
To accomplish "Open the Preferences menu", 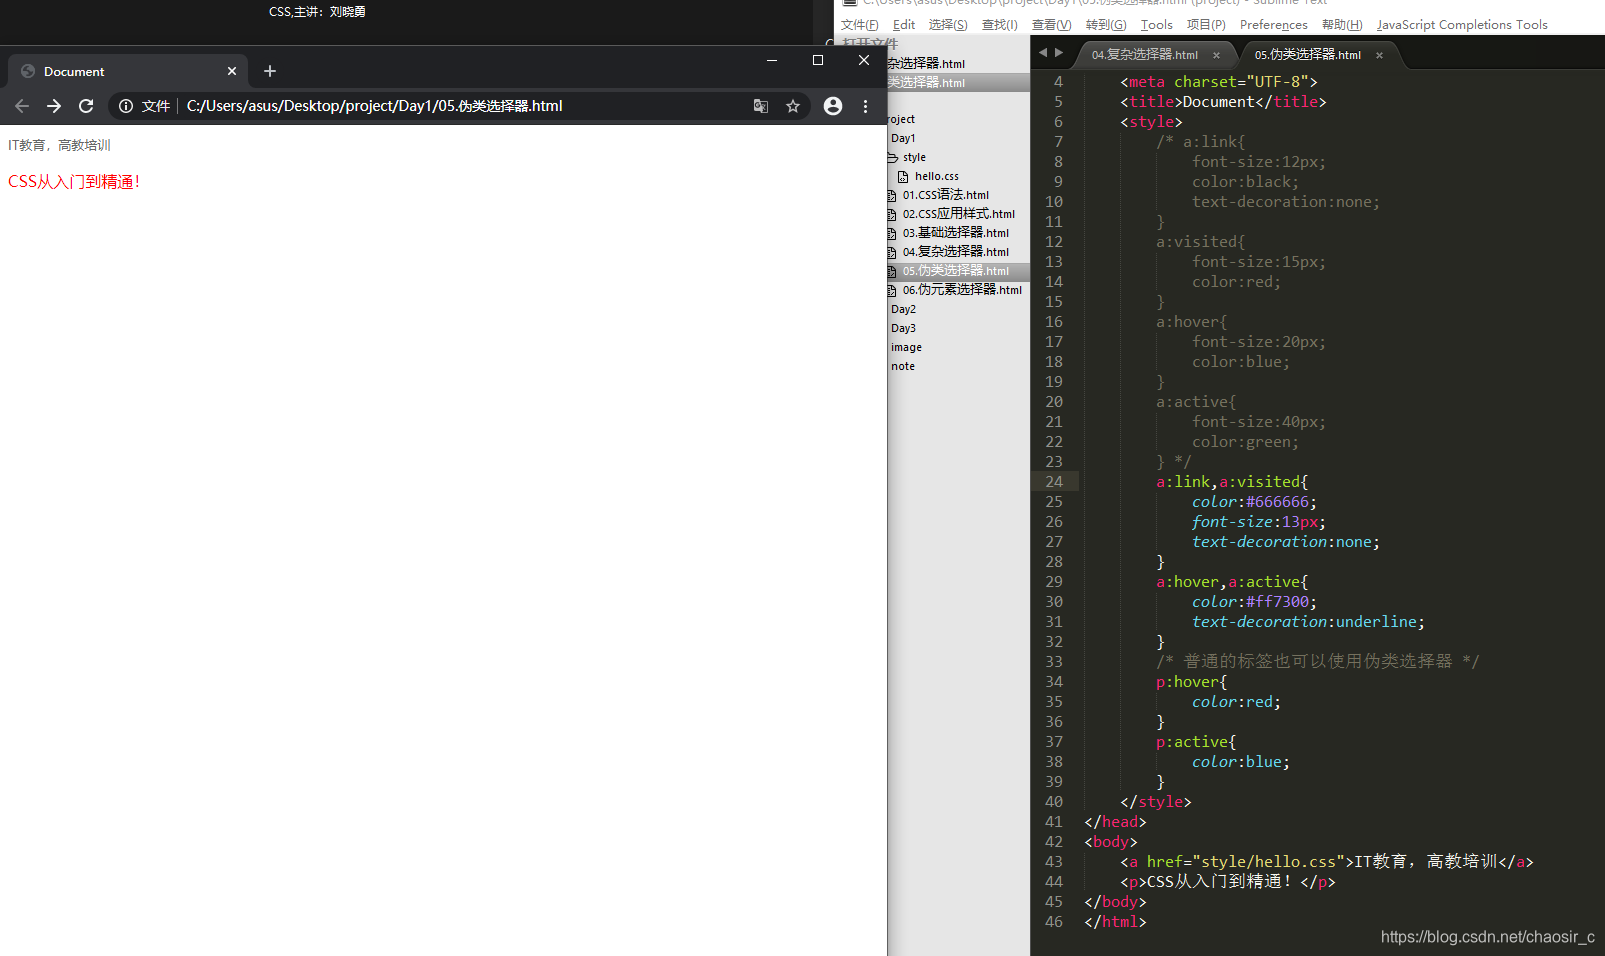I will click(1273, 25).
